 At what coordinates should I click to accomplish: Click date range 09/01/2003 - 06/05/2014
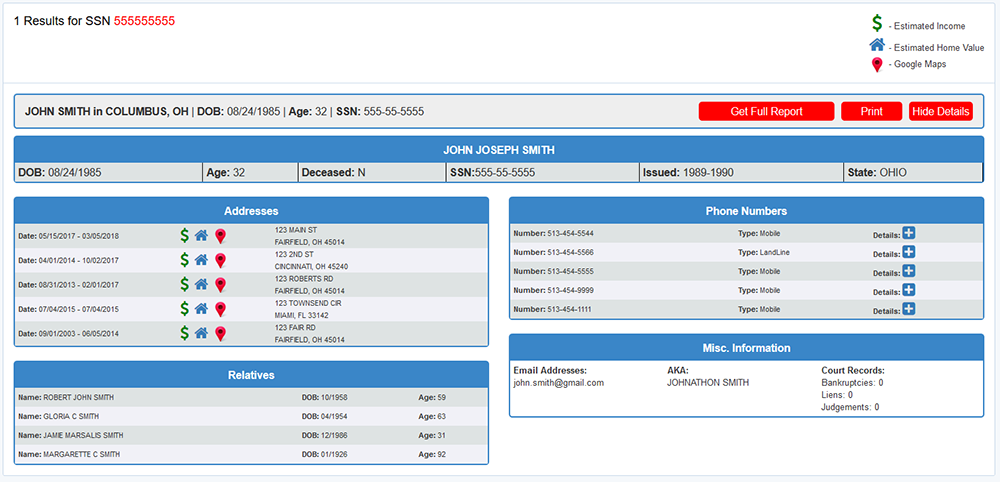[78, 333]
